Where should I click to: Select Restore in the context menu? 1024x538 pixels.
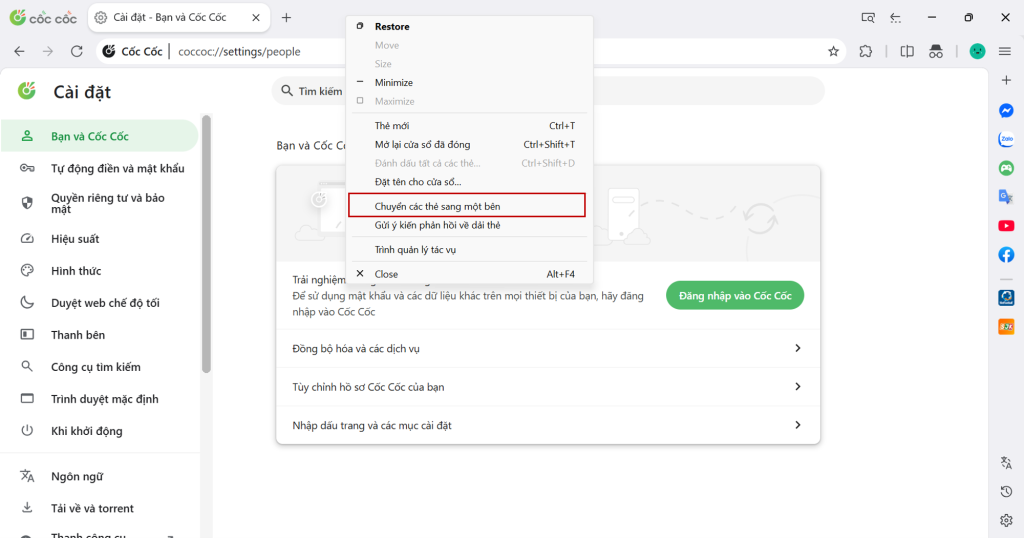click(469, 27)
